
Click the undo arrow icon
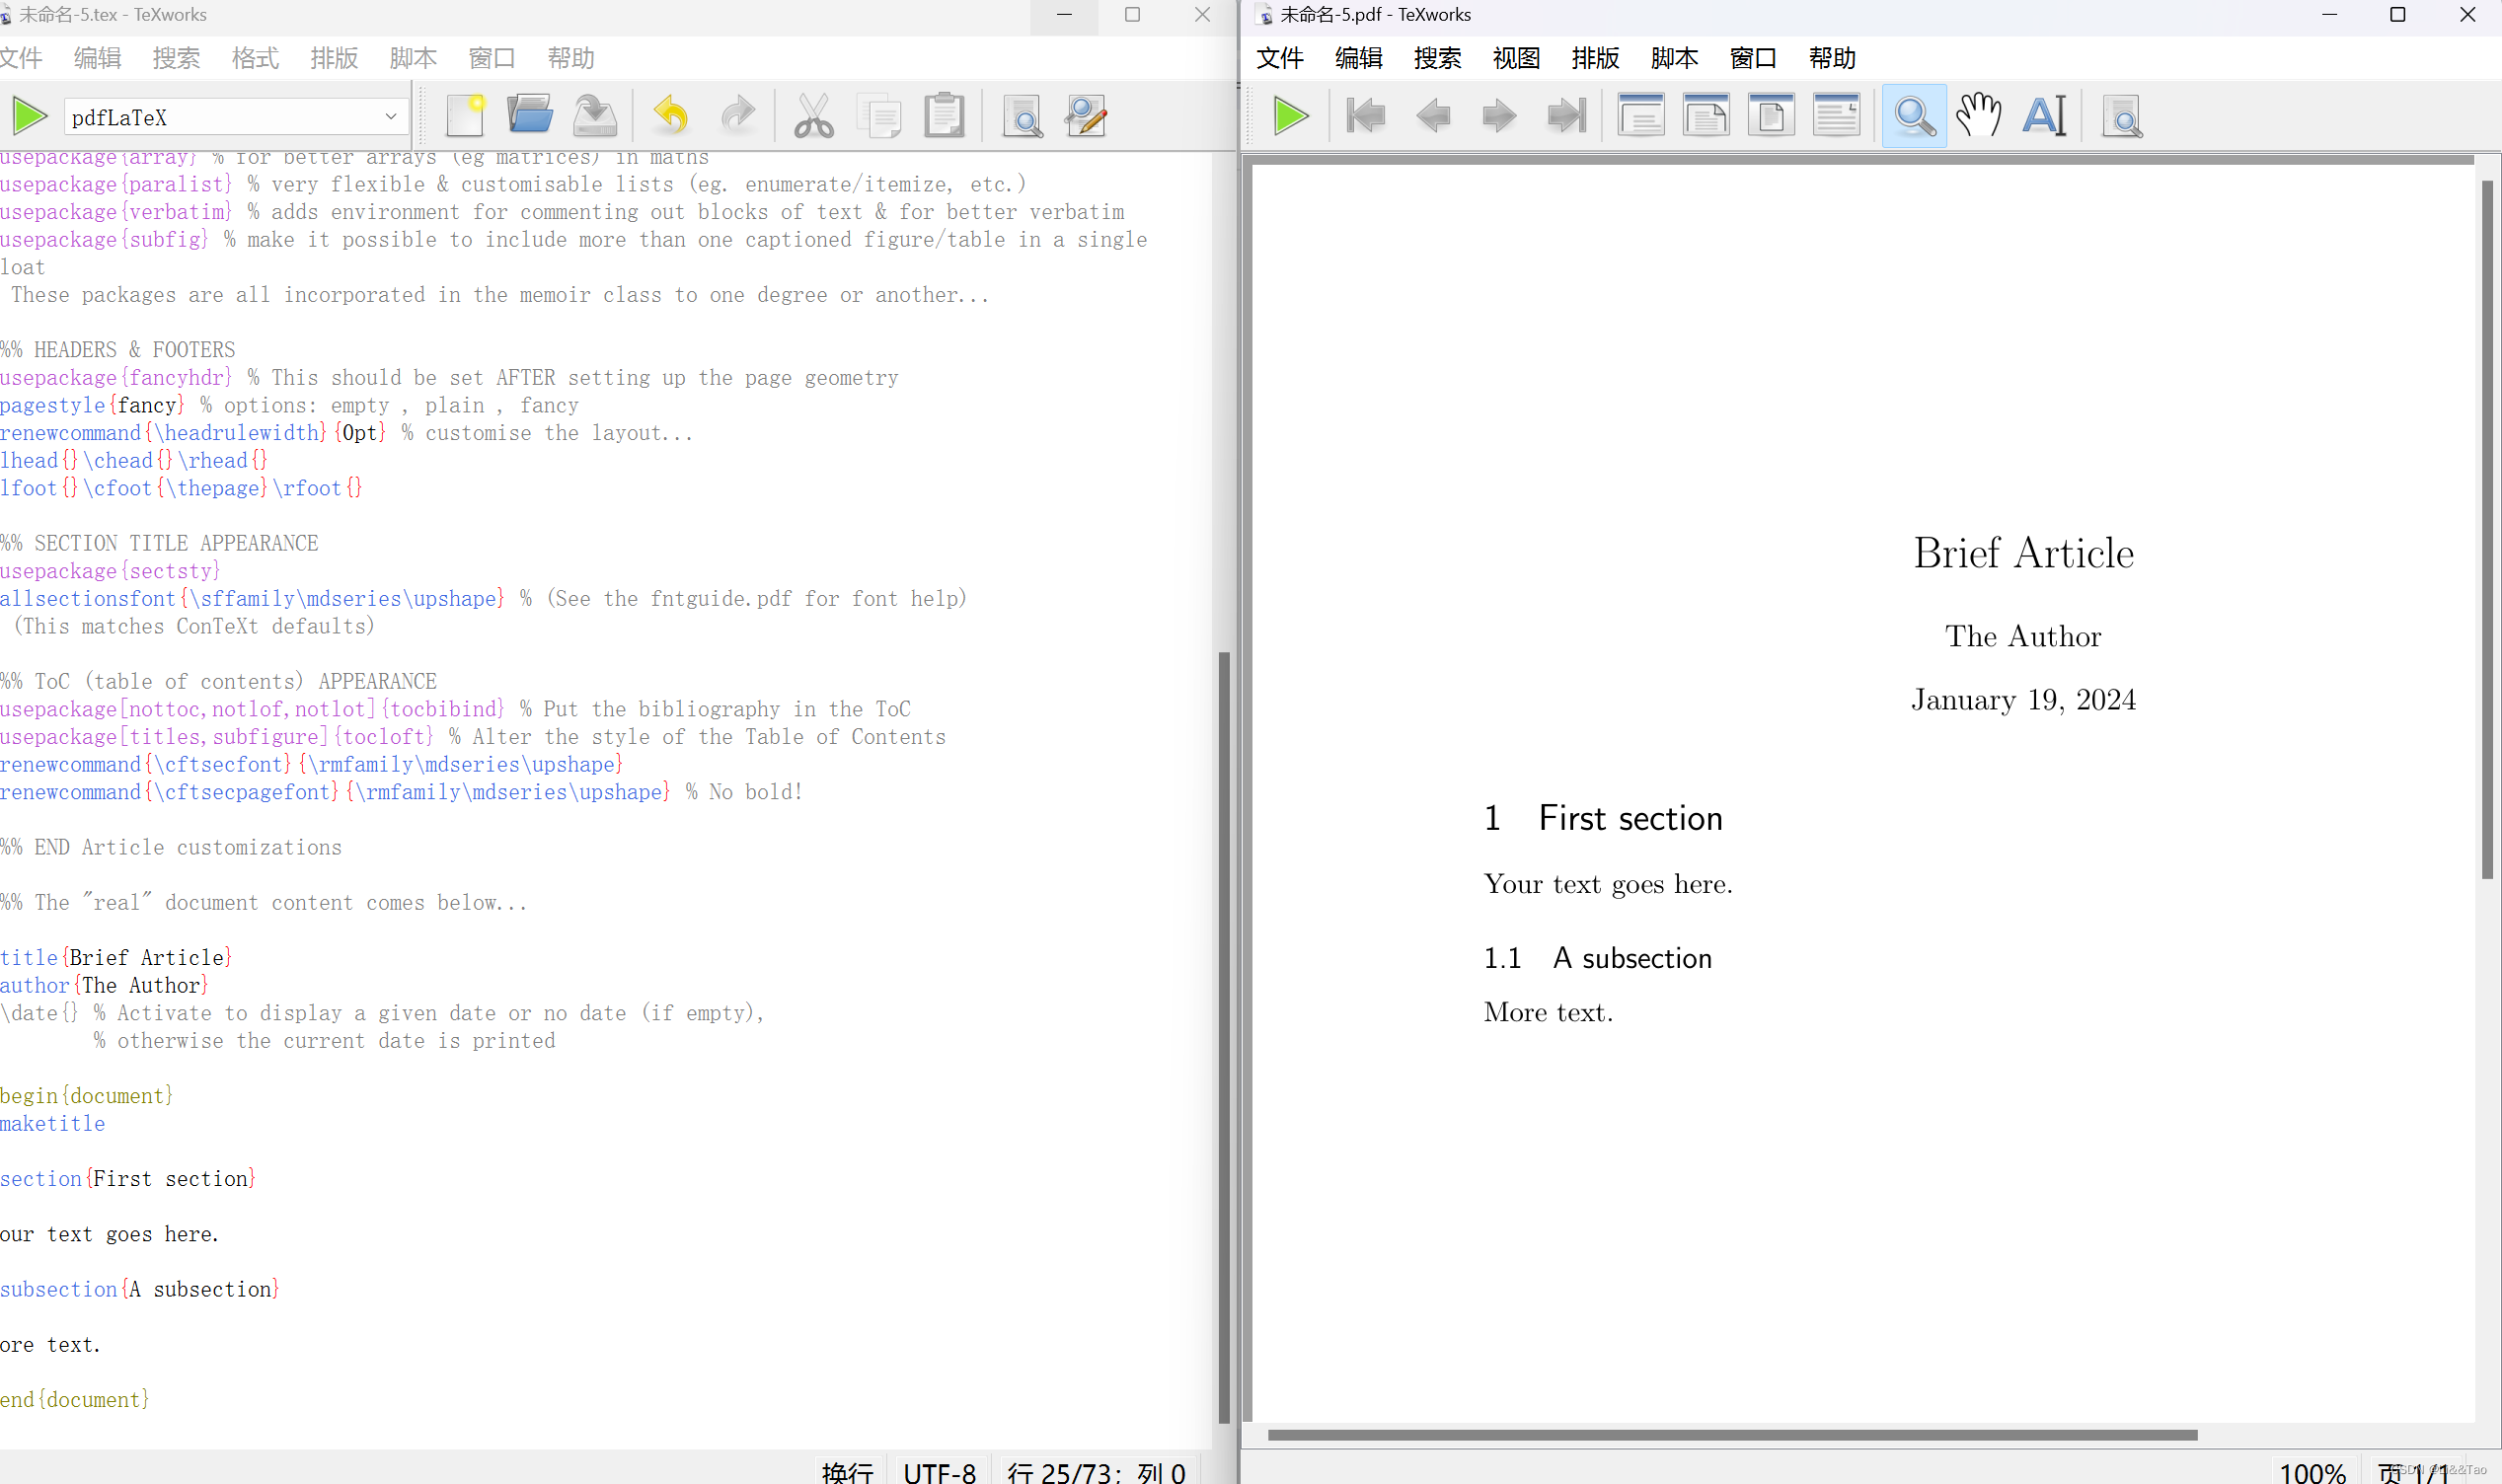point(671,116)
